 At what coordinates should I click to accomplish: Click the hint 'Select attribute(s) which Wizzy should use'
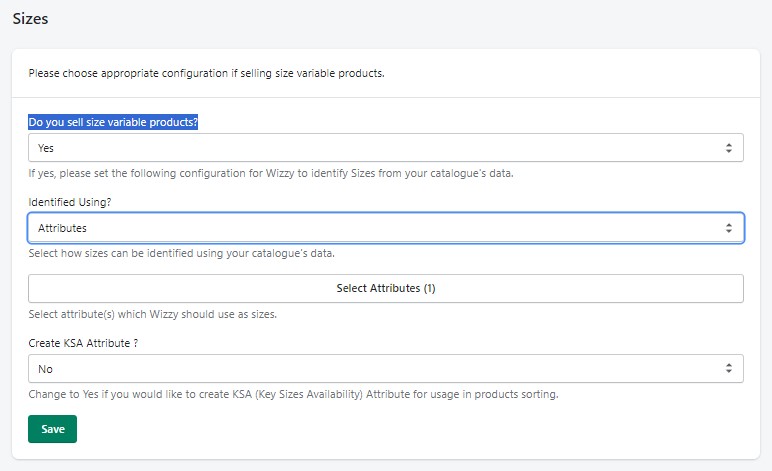[x=152, y=314]
